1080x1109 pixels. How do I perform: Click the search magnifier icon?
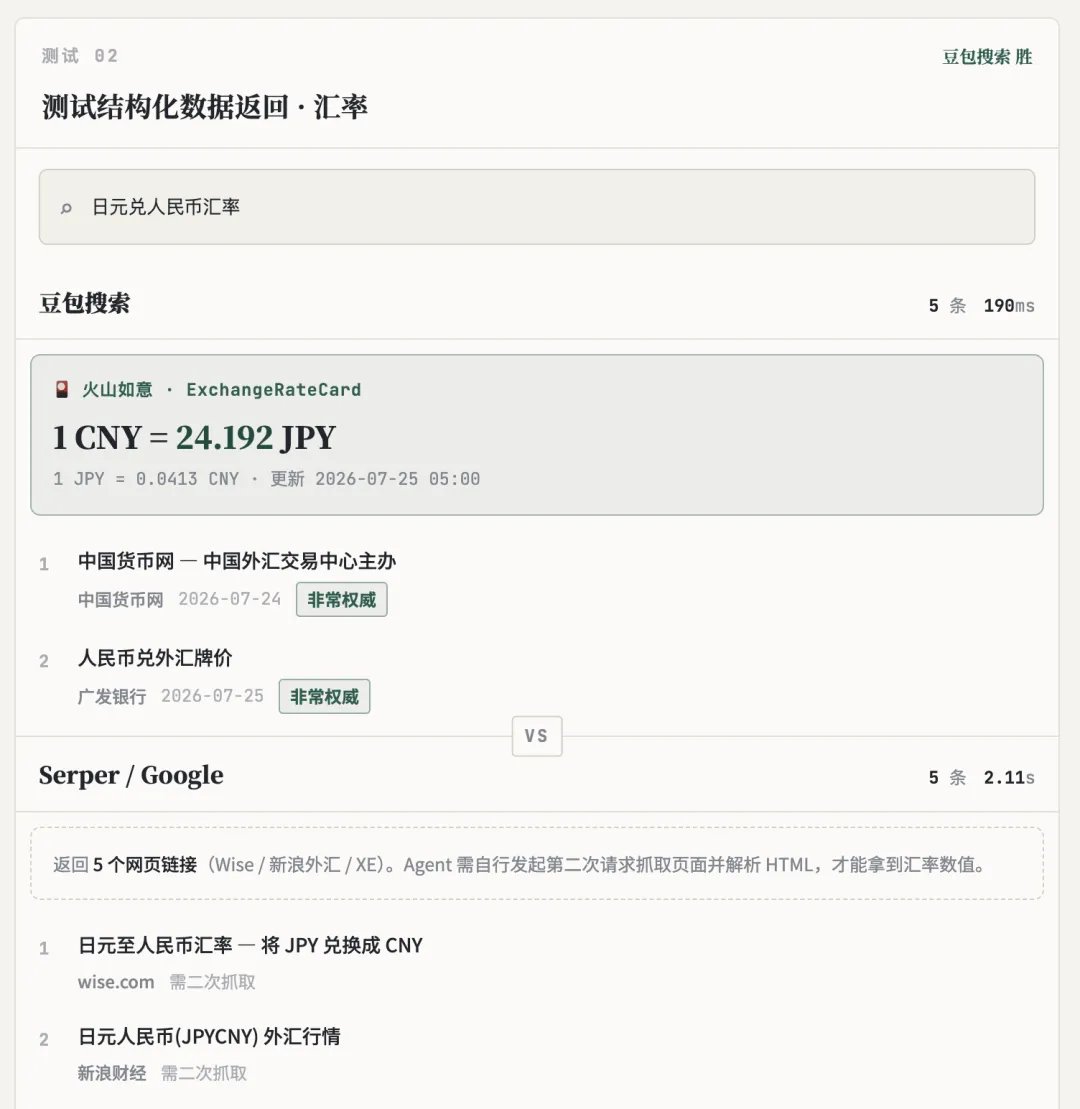[66, 208]
